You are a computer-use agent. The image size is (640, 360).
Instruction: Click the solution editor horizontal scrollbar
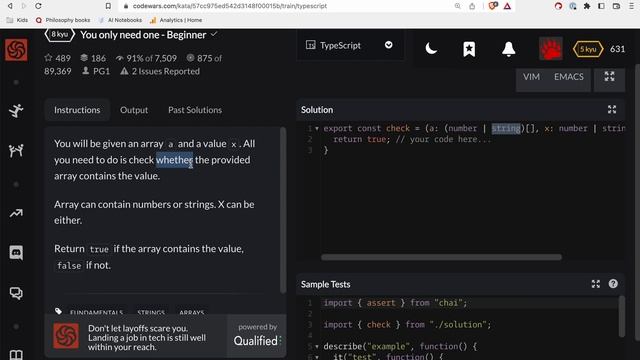coord(441,257)
